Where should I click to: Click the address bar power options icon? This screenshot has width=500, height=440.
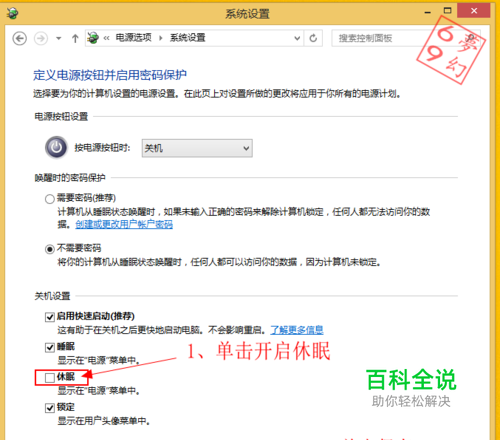(93, 38)
